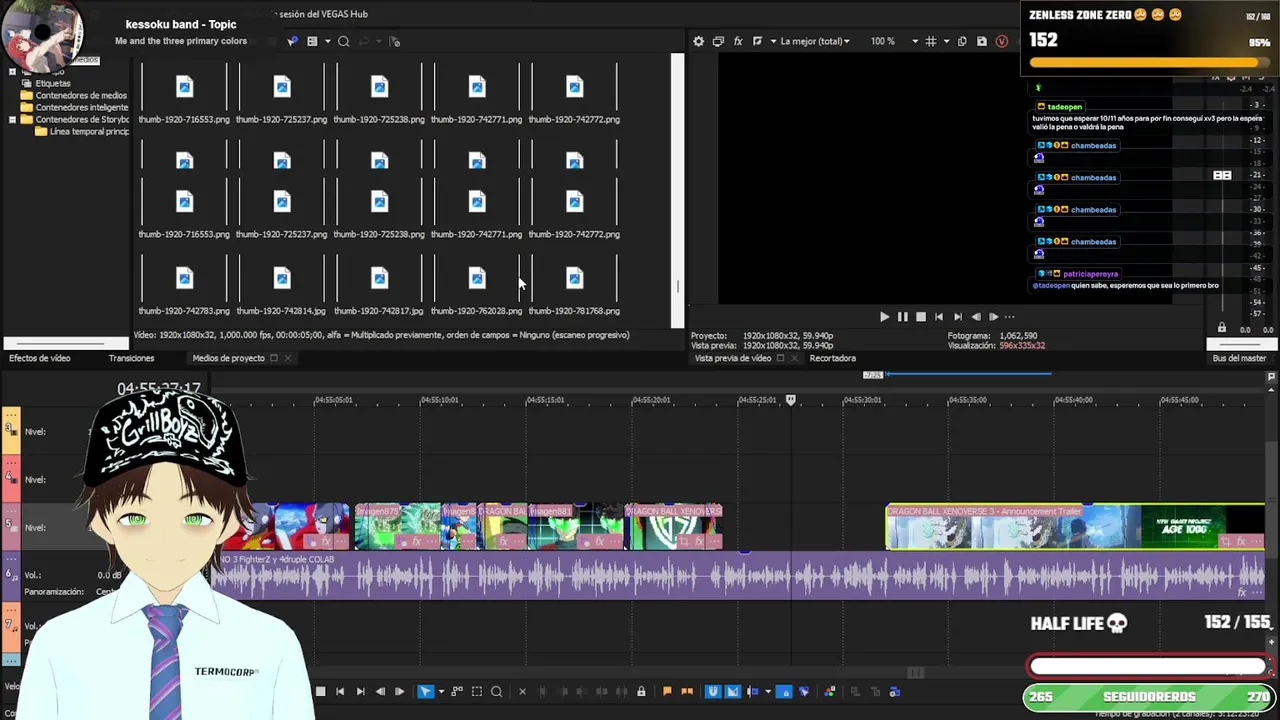The width and height of the screenshot is (1280, 720).
Task: Select Línea temporal principal storyboard item
Action: coord(89,131)
